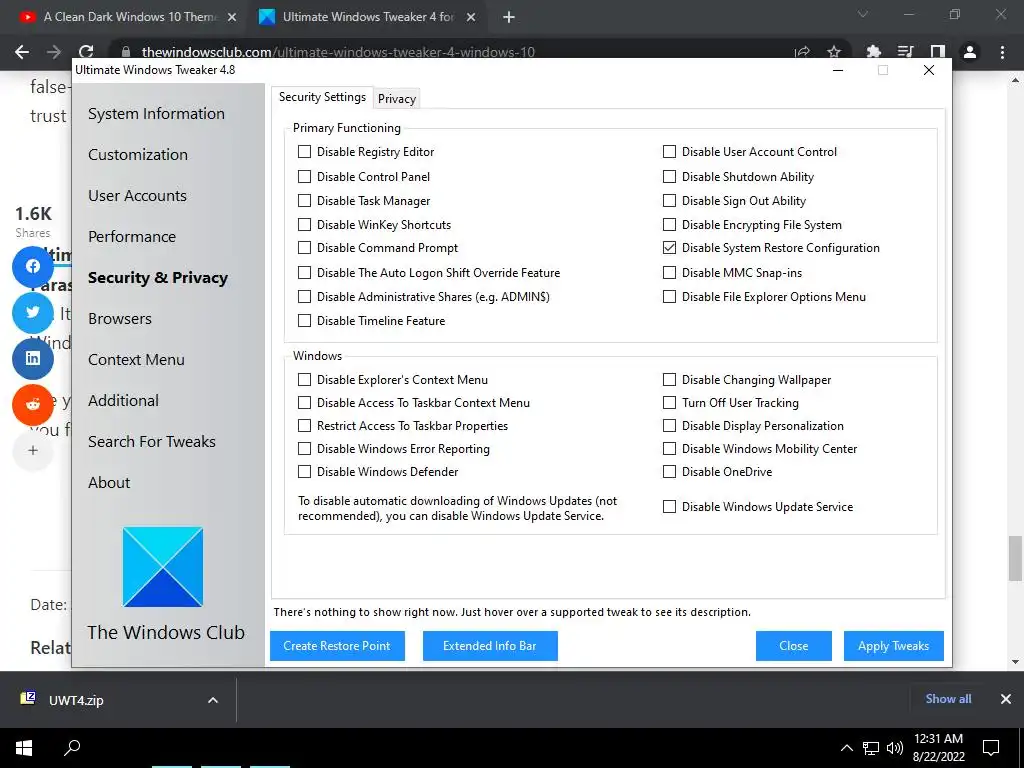1024x768 pixels.
Task: Open the Chrome three-dot menu
Action: point(1002,52)
